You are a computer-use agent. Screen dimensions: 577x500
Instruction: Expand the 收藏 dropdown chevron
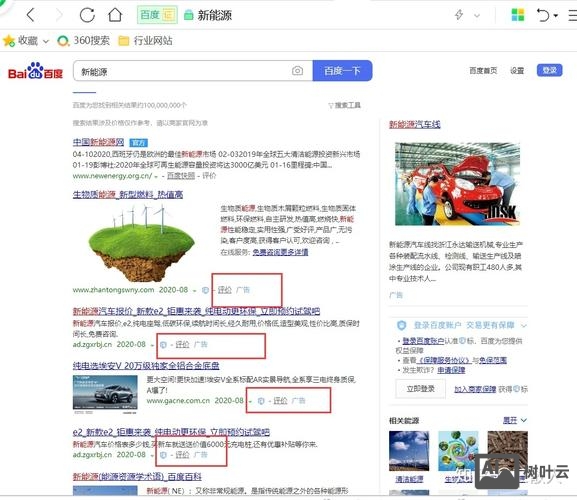(x=46, y=41)
